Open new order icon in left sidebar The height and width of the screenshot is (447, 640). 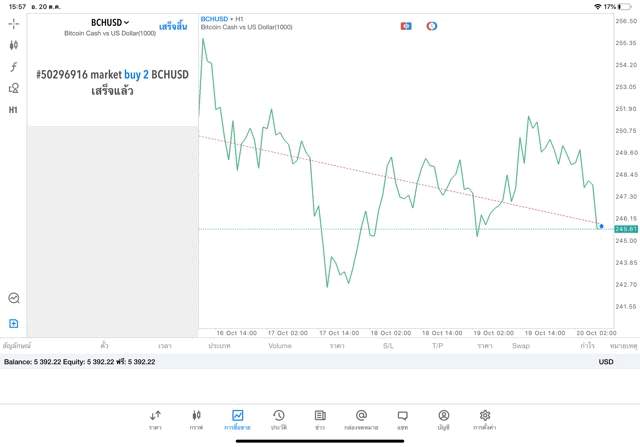[x=13, y=324]
